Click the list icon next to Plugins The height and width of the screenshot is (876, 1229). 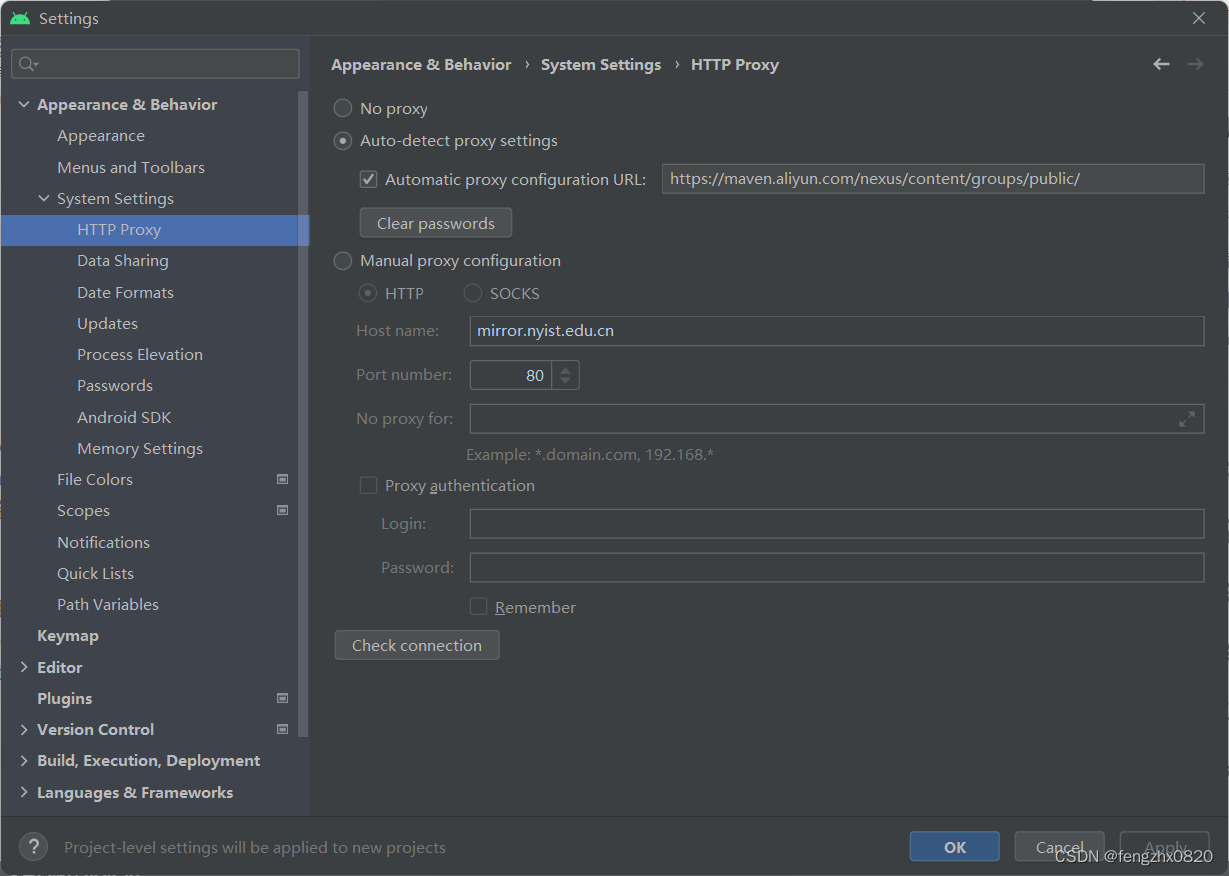point(282,698)
